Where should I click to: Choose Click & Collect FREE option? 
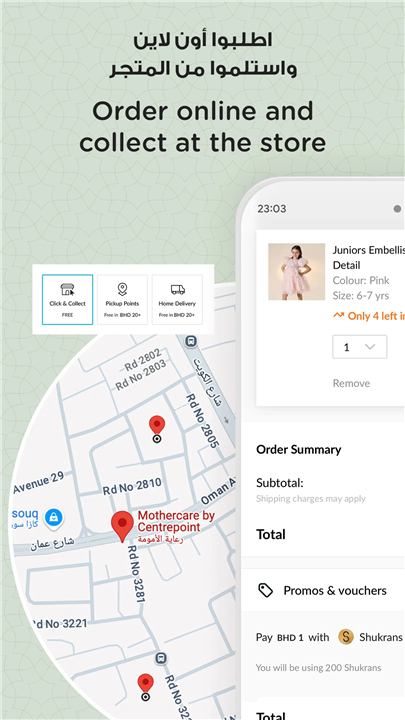click(68, 300)
